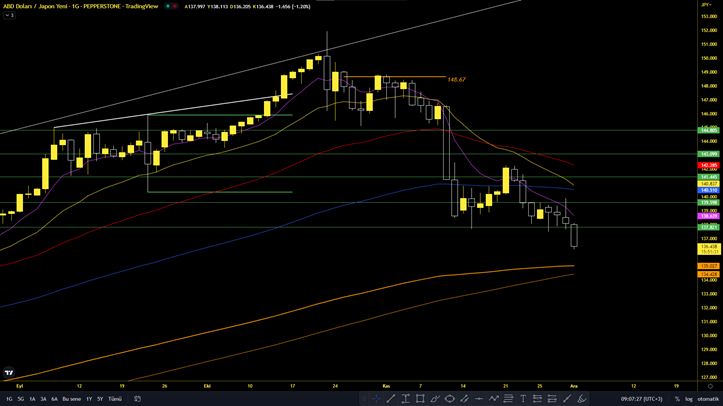The image size is (723, 406).
Task: Open go-to-date calendar icon
Action: point(137,399)
